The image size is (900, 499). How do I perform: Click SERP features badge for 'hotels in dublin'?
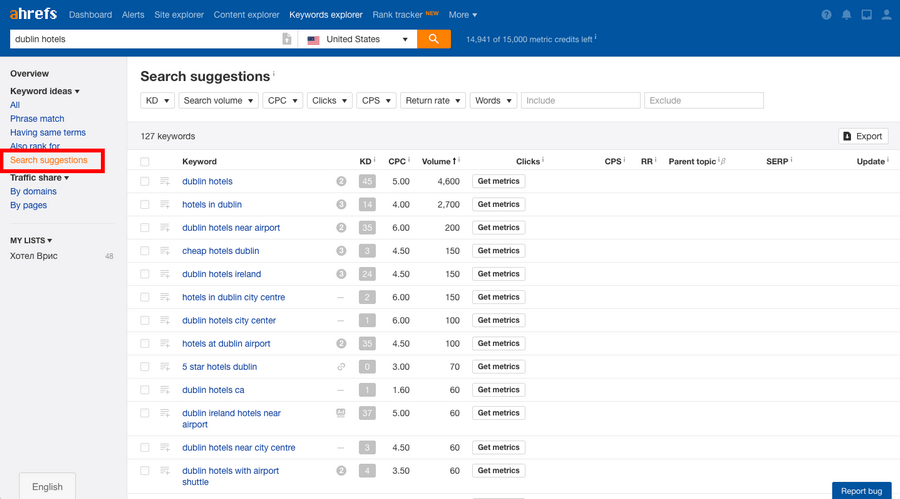coord(341,204)
